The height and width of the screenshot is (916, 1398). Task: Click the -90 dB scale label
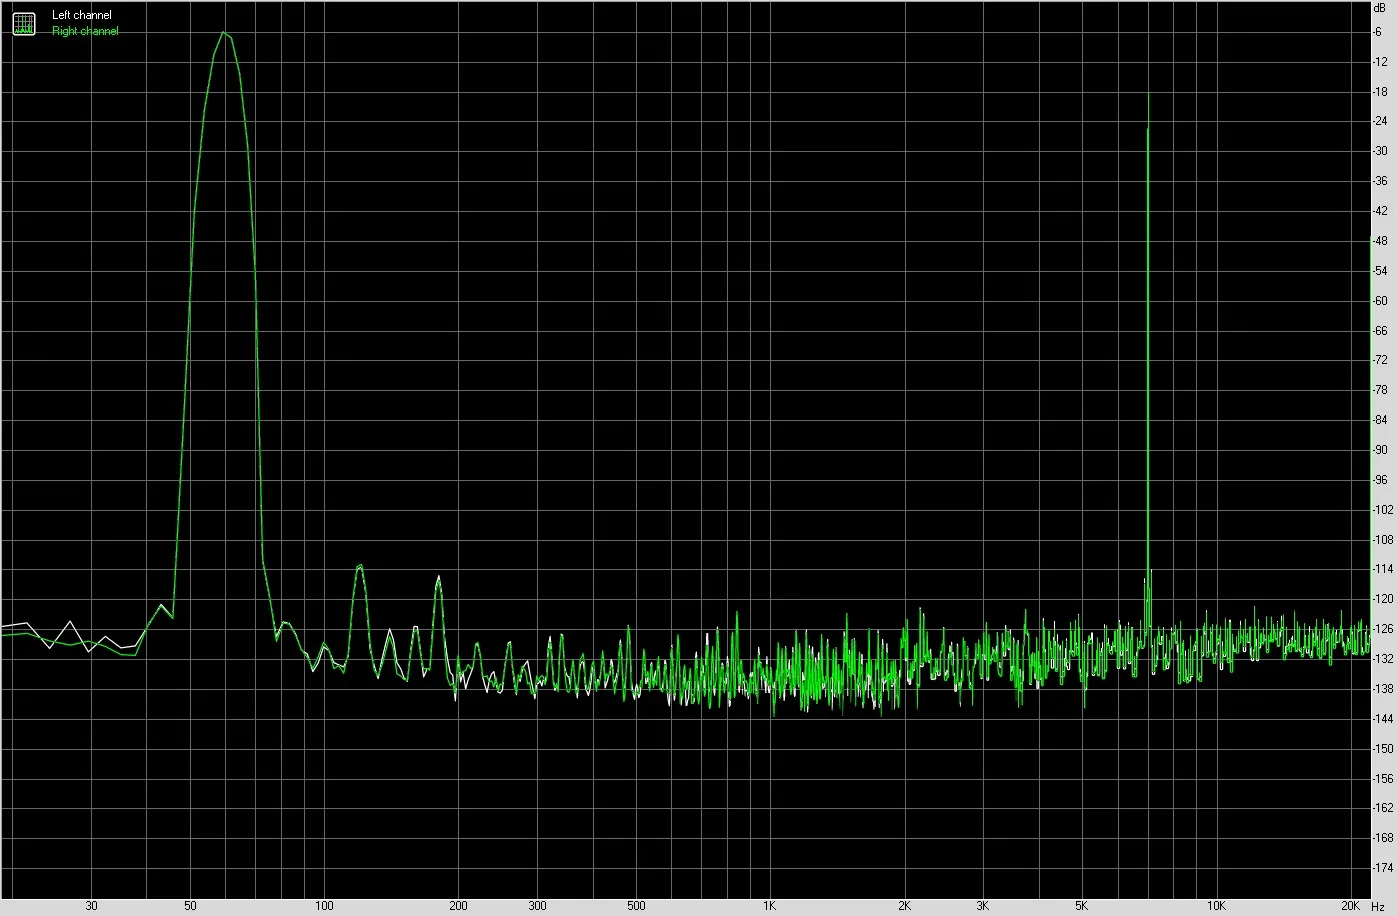tap(1380, 450)
